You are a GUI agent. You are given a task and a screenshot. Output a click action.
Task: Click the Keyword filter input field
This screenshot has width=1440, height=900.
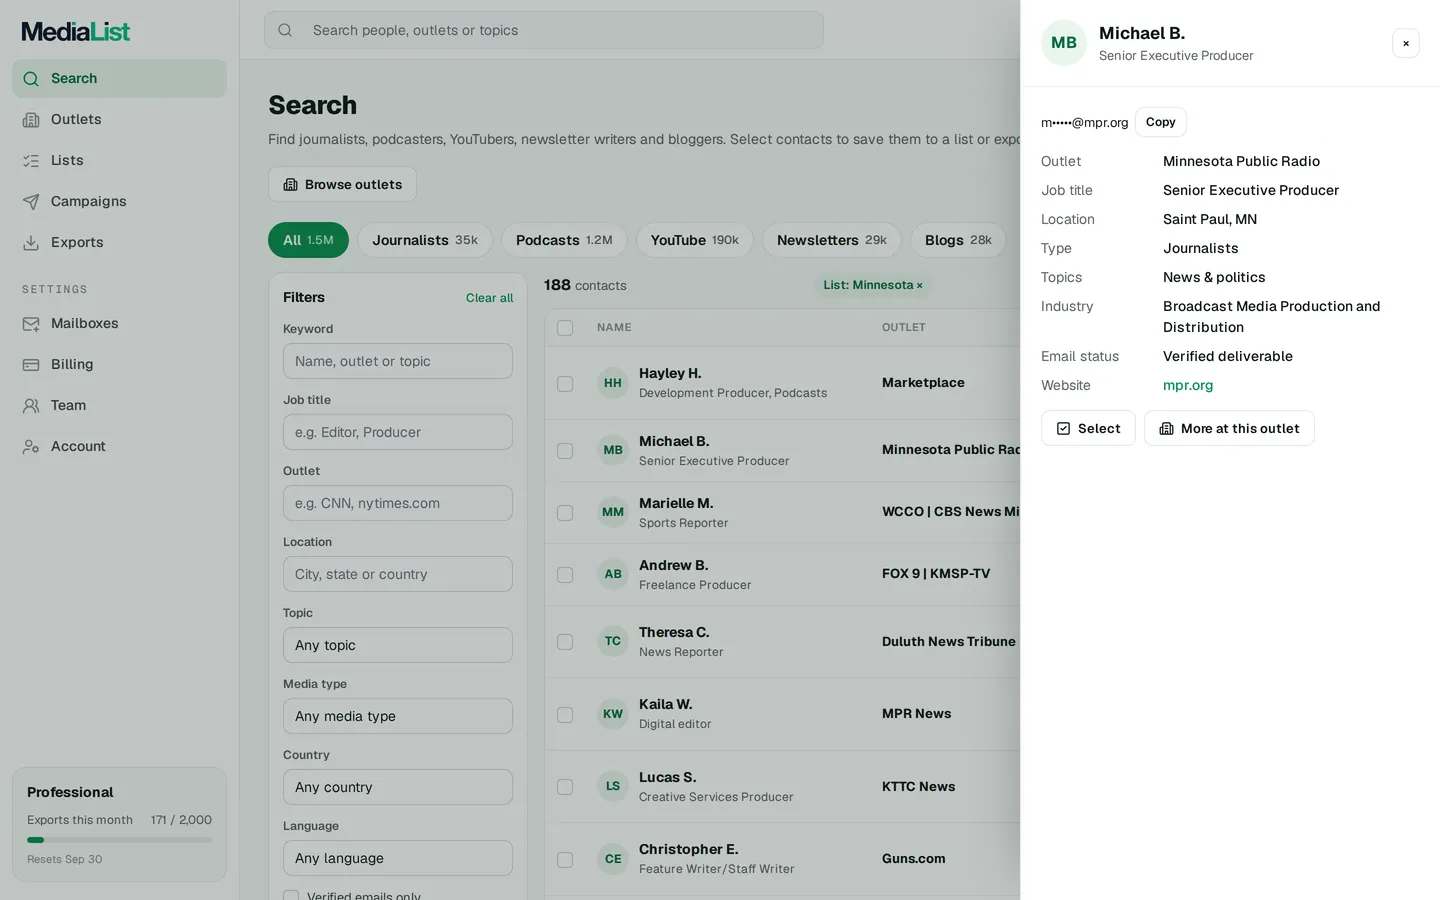click(x=398, y=361)
